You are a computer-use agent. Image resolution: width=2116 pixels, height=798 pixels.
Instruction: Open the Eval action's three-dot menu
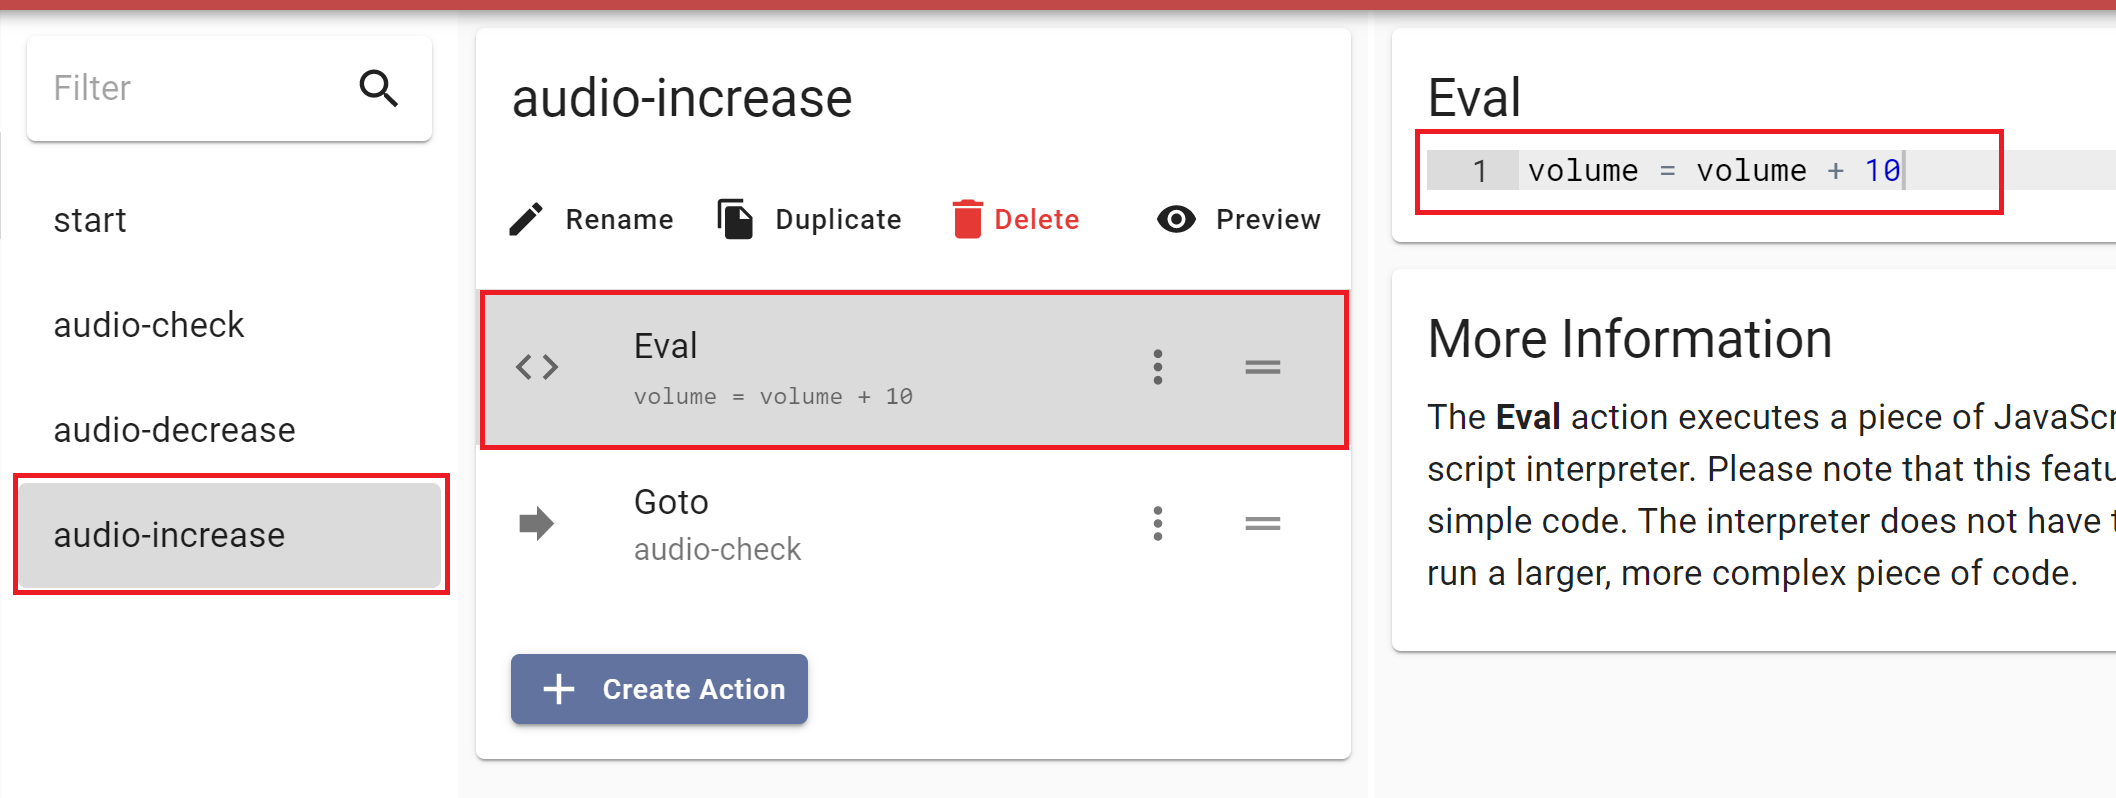(x=1158, y=367)
